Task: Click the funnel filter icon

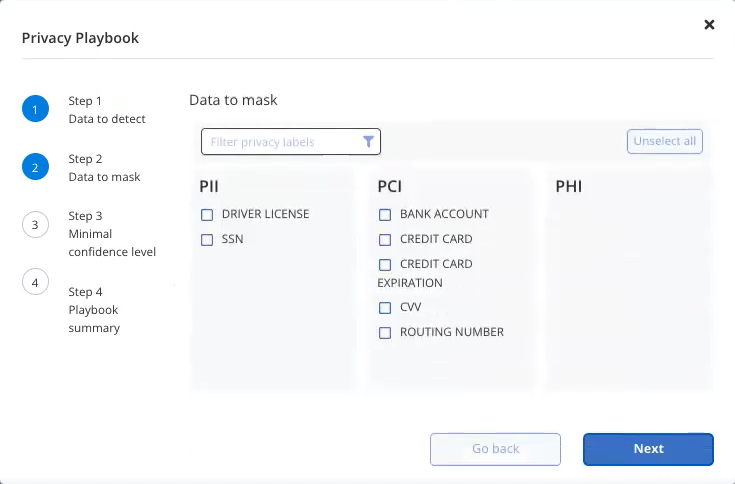Action: (x=368, y=141)
